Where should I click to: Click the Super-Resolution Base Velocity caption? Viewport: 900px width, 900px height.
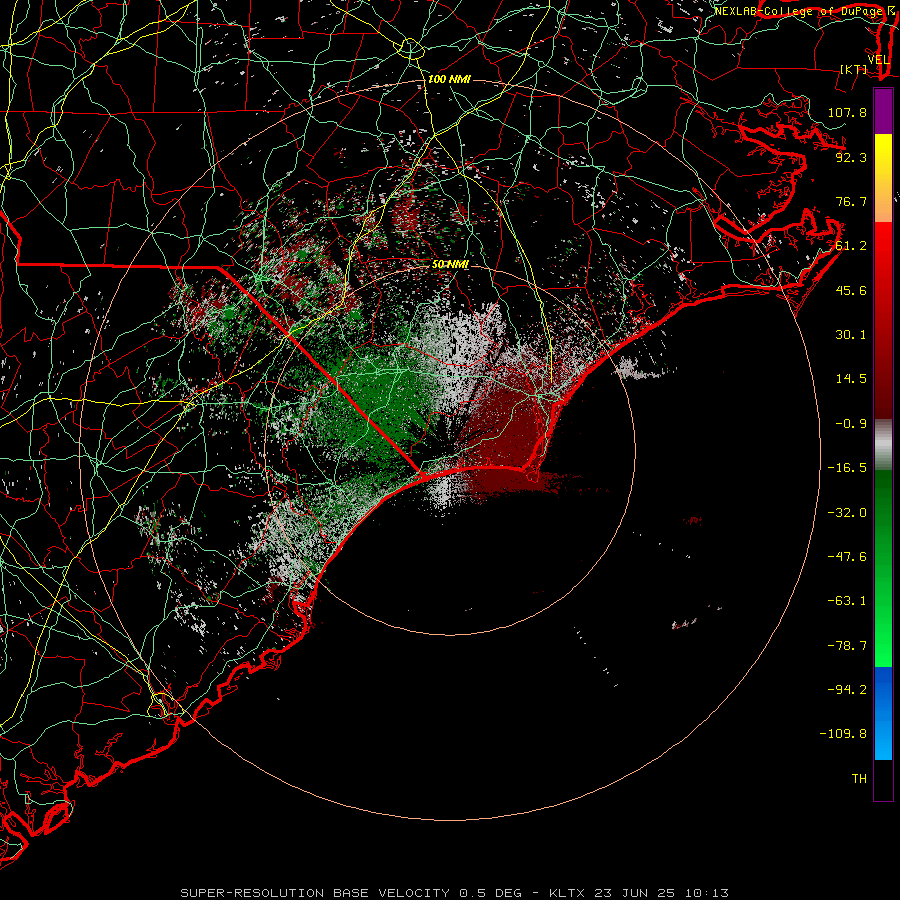click(455, 893)
